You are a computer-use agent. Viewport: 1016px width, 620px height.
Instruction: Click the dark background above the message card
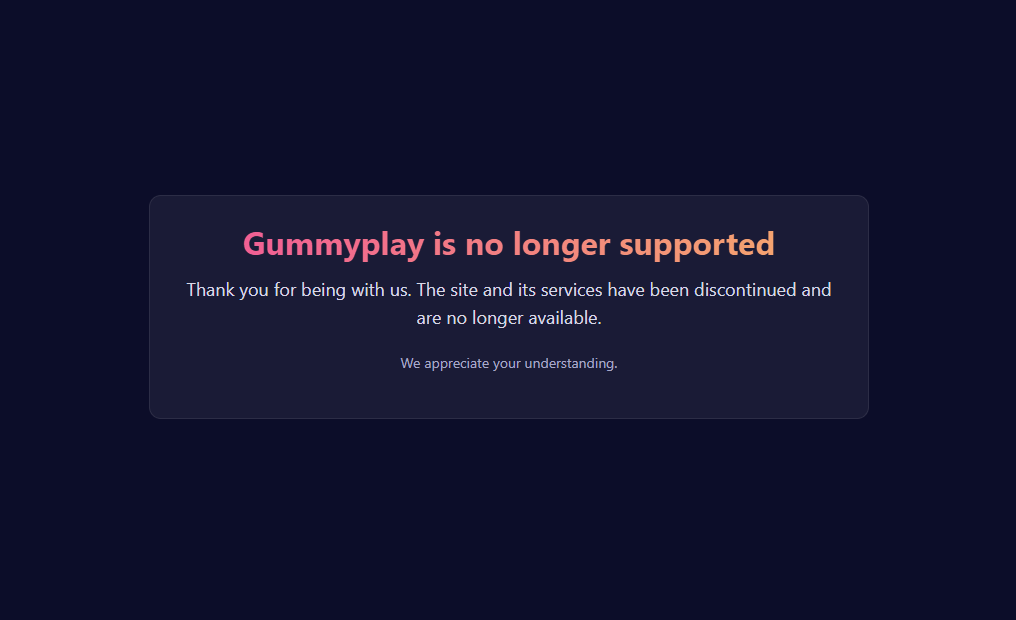click(509, 97)
